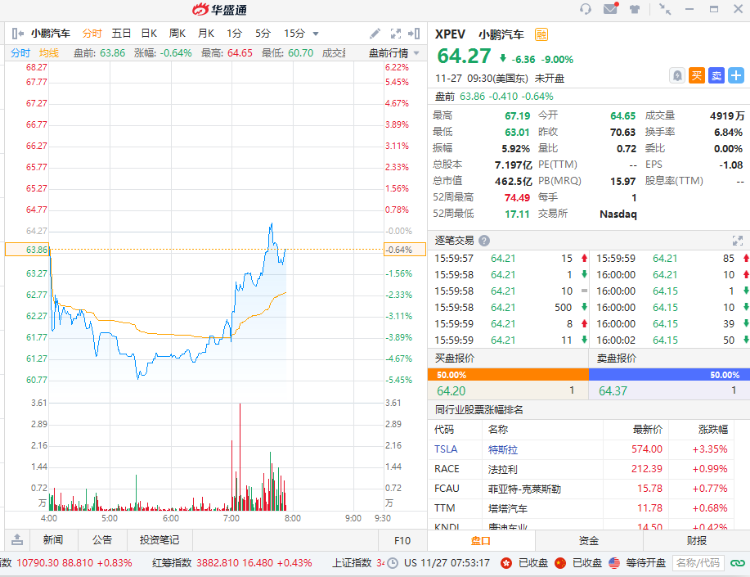750x577 pixels.
Task: Open TSLA ticker link
Action: click(x=446, y=449)
